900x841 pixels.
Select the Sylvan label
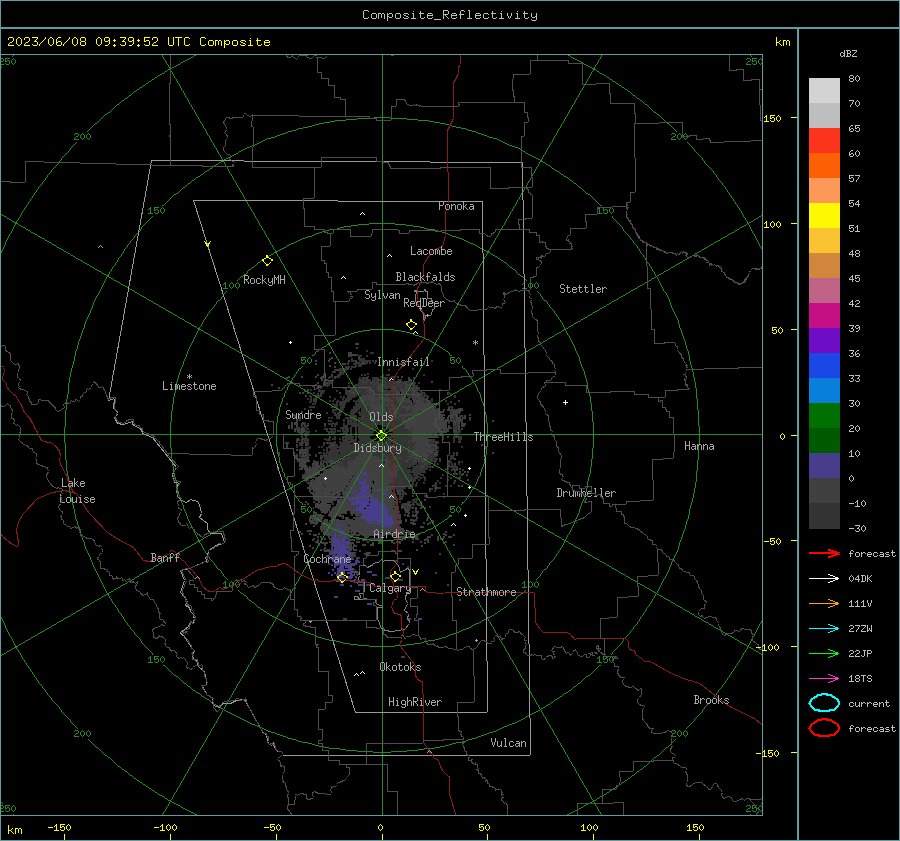(382, 295)
